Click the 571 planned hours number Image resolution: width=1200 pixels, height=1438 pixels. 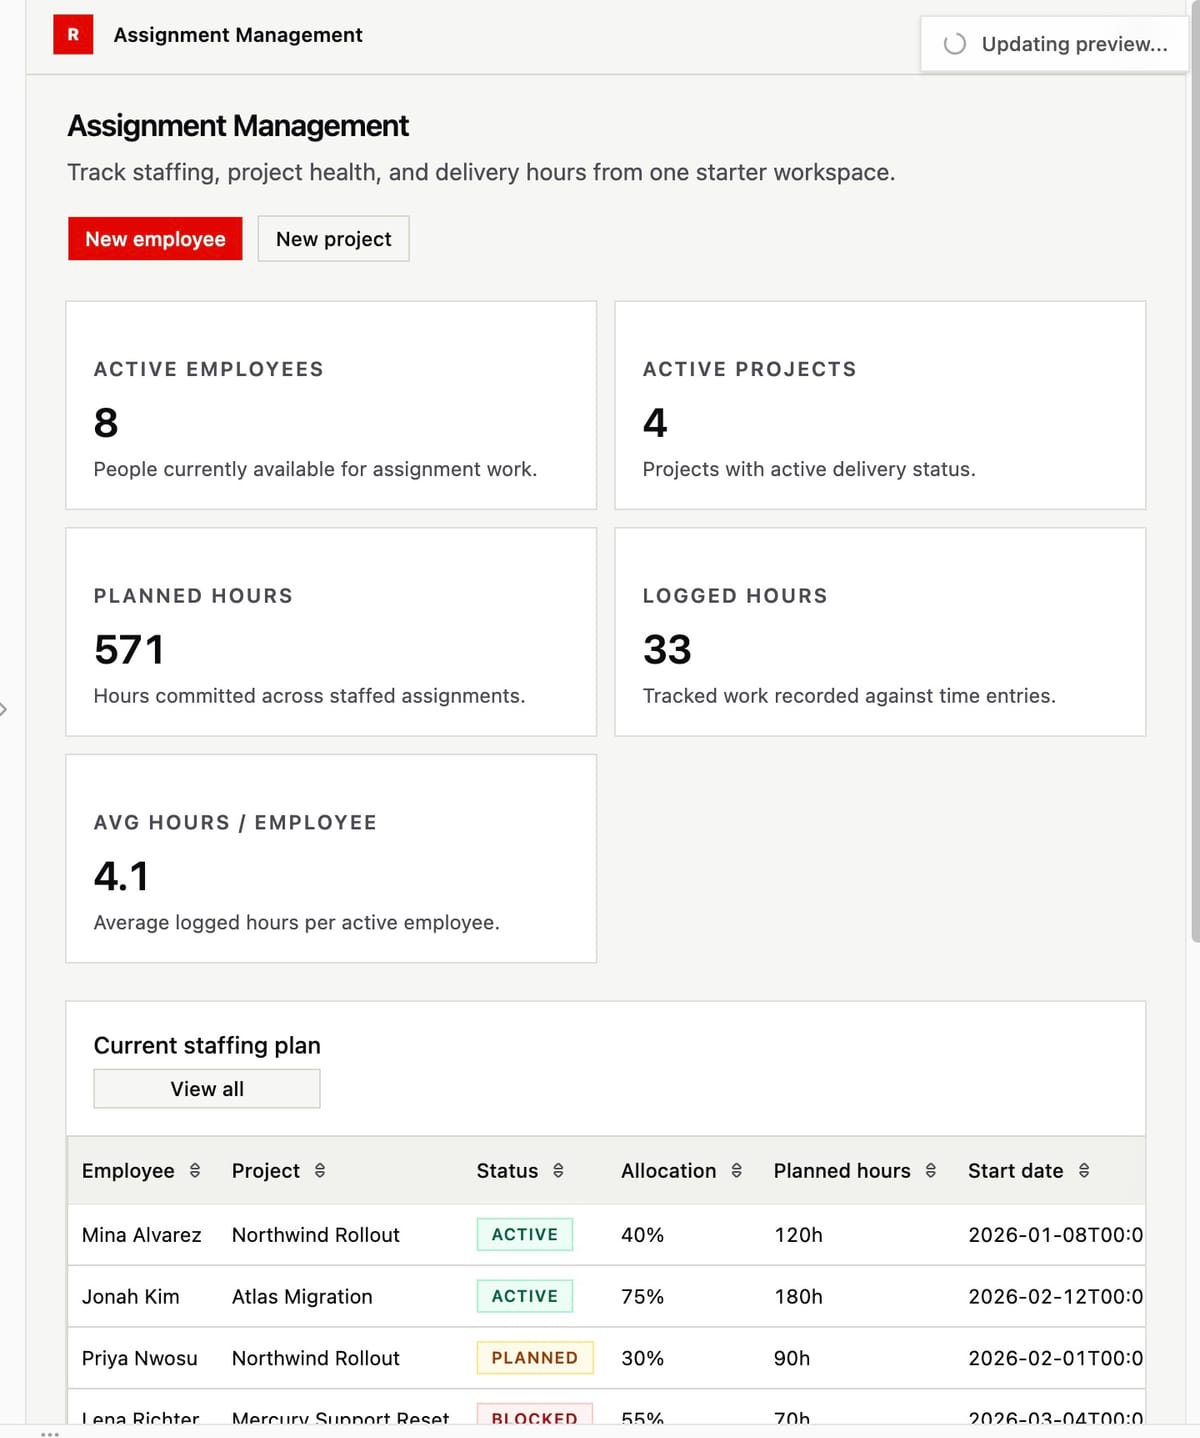click(x=129, y=650)
